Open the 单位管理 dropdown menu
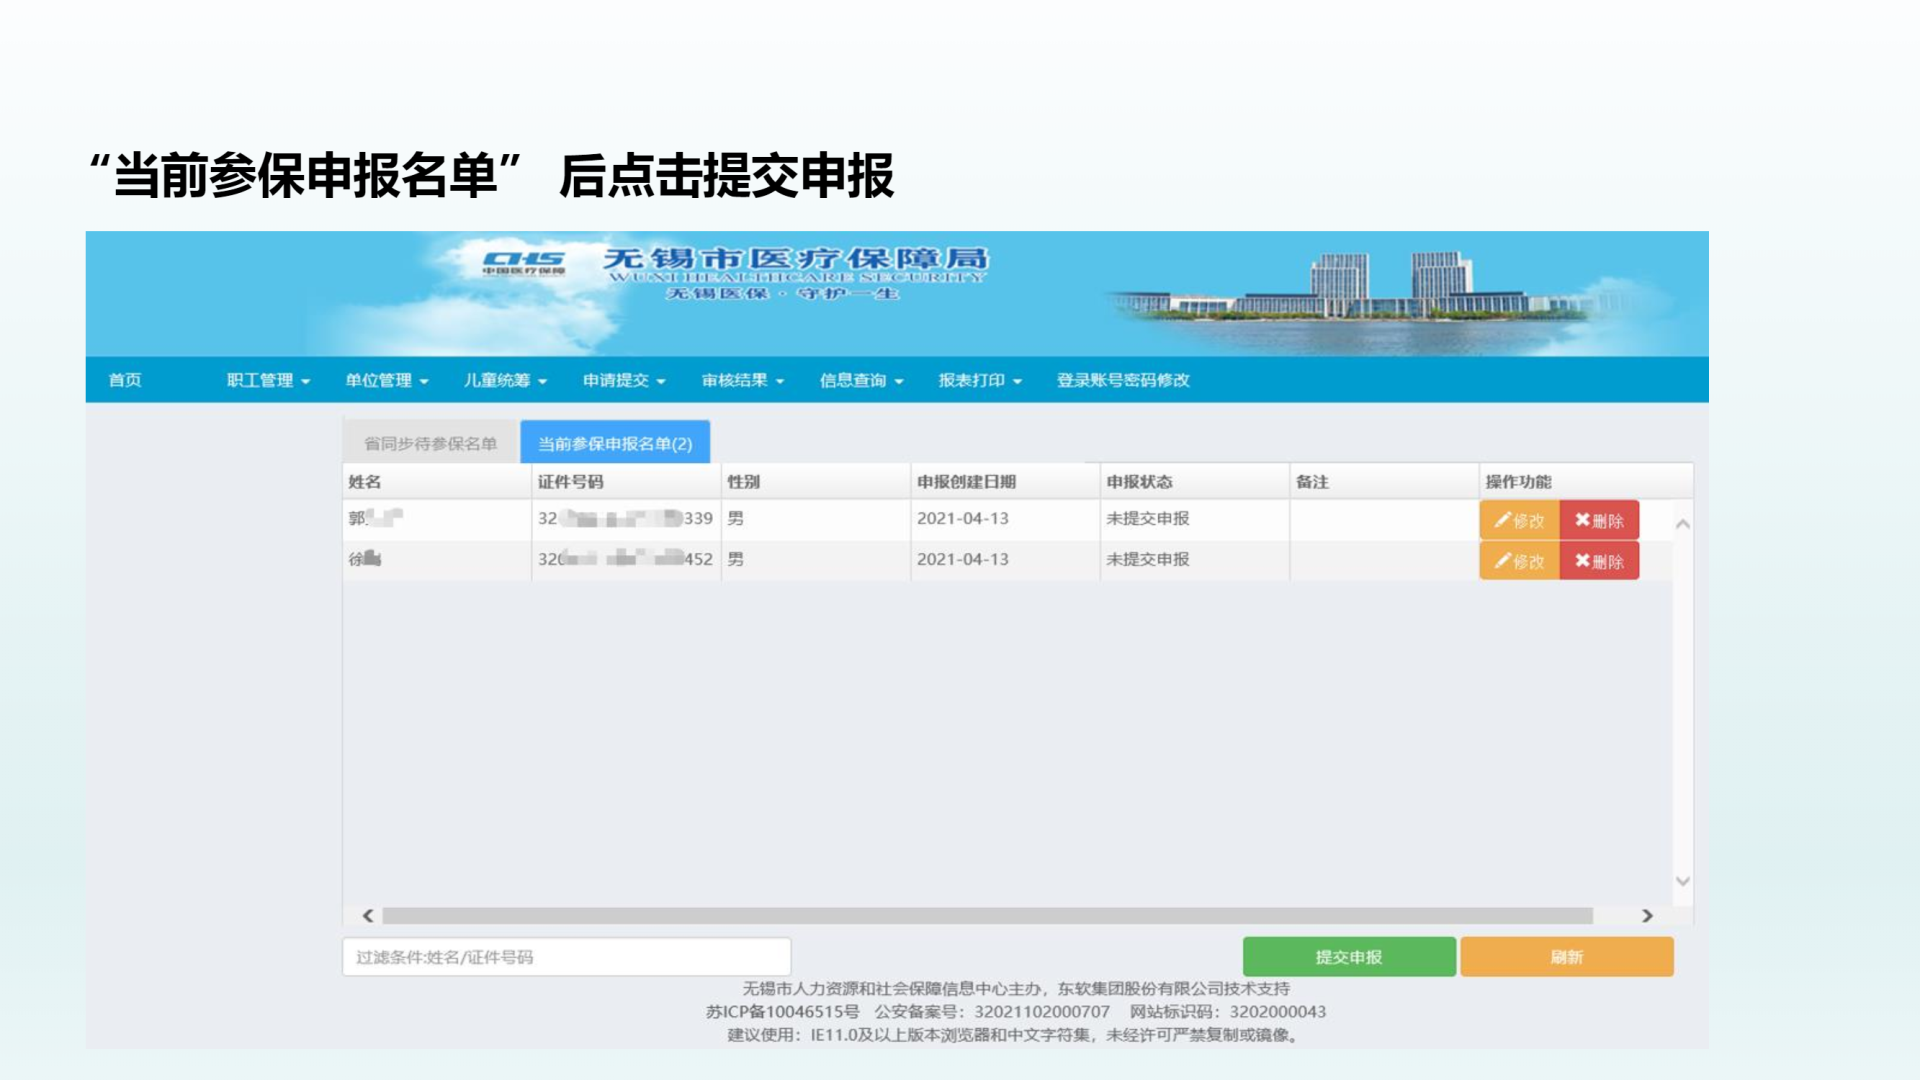Image resolution: width=1920 pixels, height=1080 pixels. pyautogui.click(x=387, y=380)
